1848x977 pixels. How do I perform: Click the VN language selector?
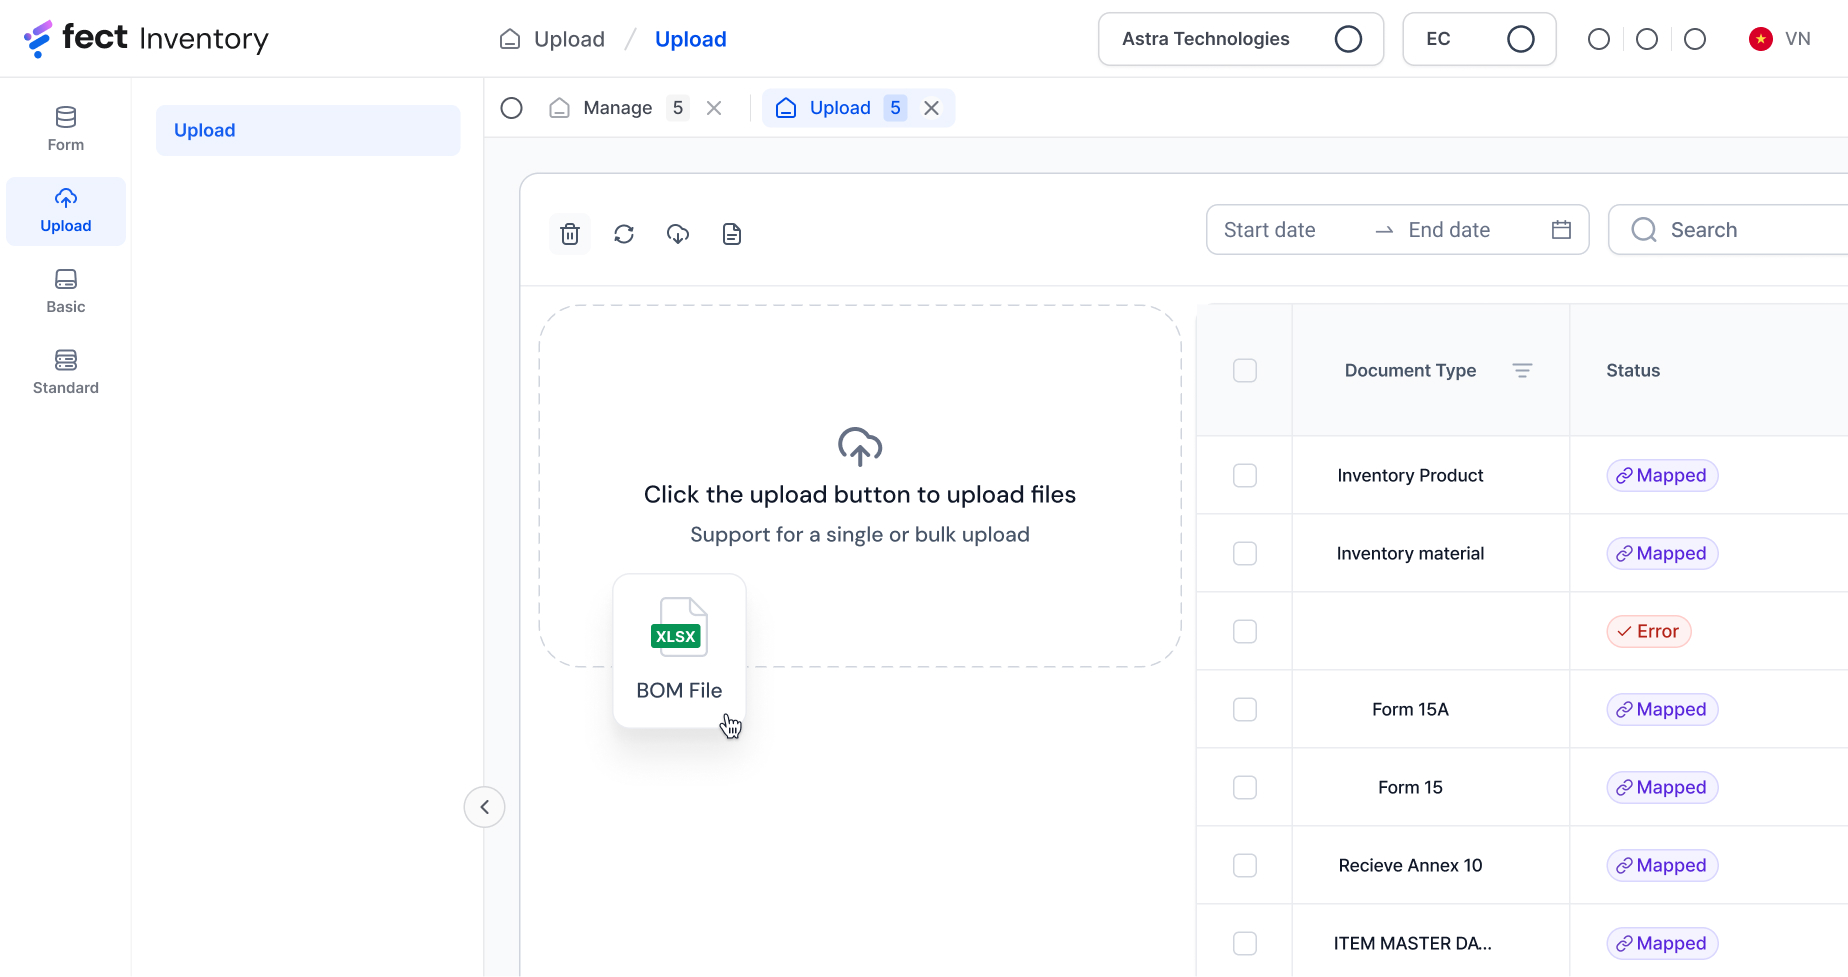(1780, 39)
